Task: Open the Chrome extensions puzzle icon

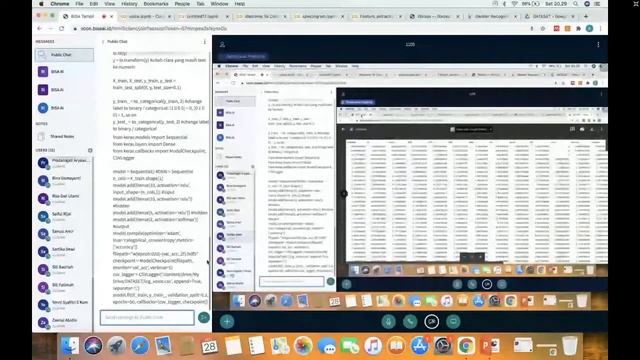Action: point(578,29)
